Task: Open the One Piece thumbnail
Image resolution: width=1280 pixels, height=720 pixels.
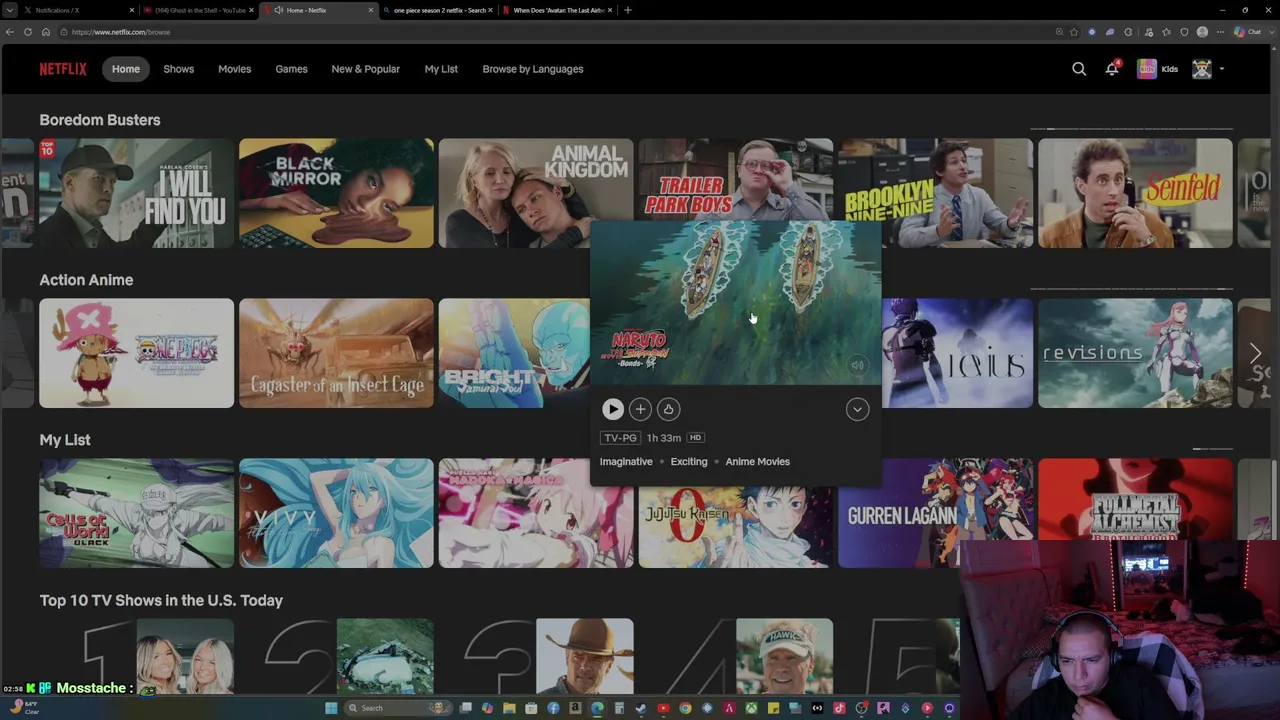Action: click(x=136, y=353)
